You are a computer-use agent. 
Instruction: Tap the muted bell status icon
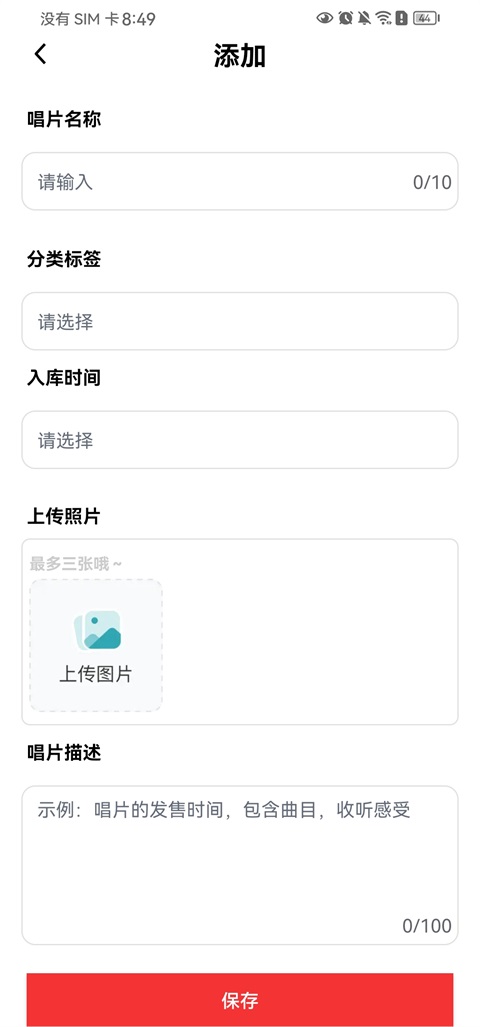(x=364, y=18)
